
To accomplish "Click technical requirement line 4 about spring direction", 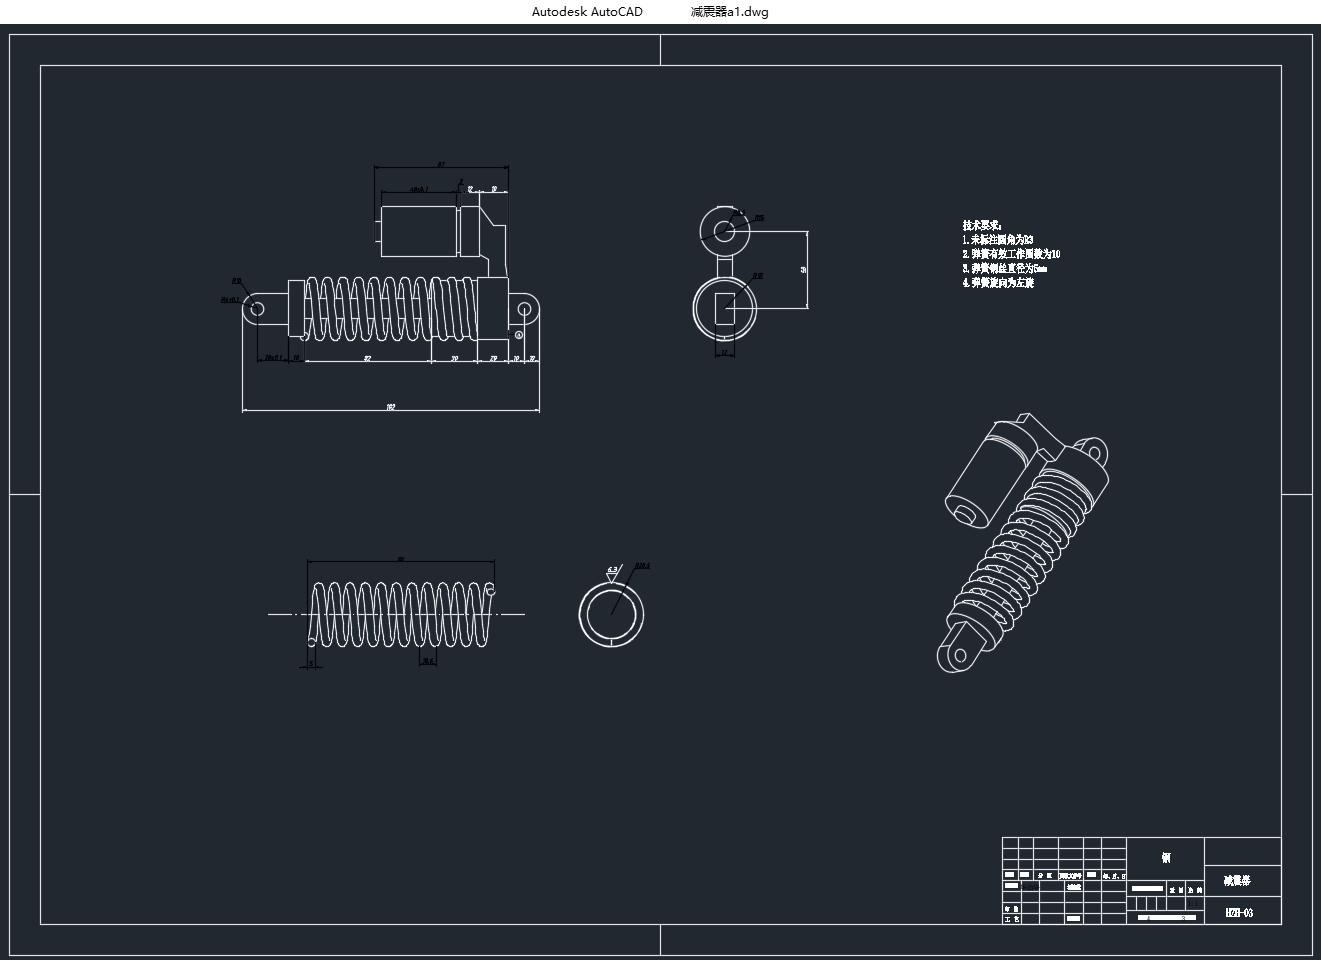I will point(998,283).
